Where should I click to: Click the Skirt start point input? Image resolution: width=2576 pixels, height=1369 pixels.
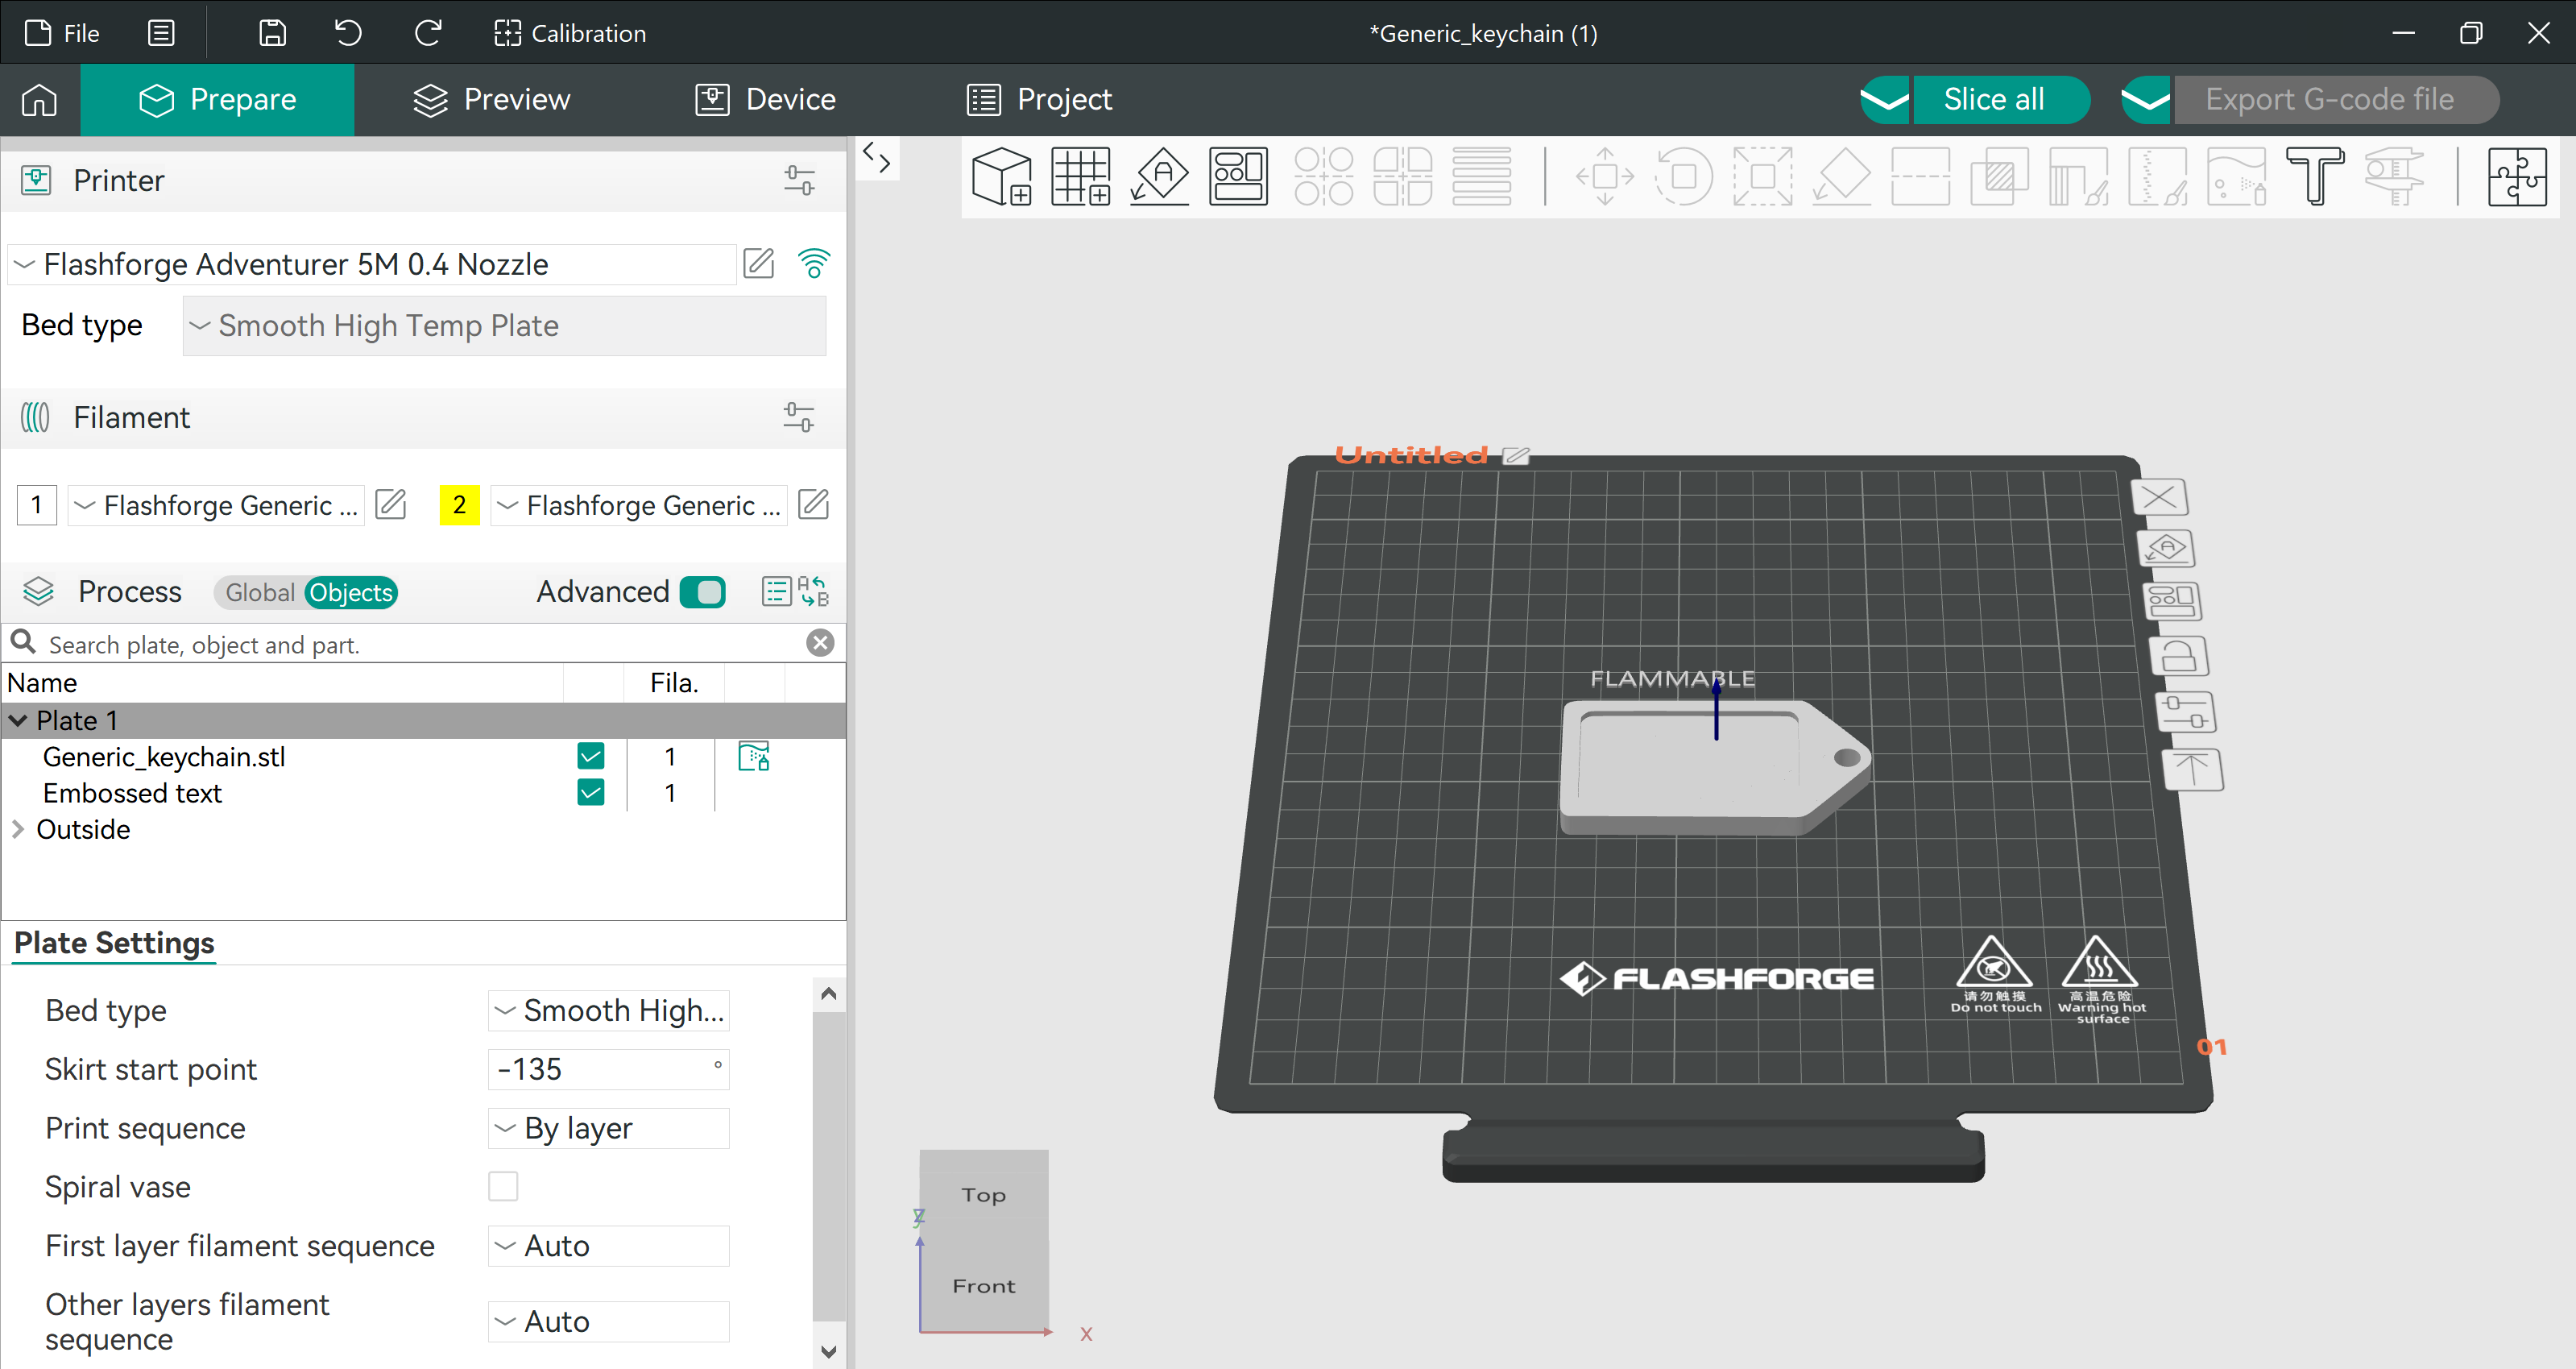click(609, 1069)
